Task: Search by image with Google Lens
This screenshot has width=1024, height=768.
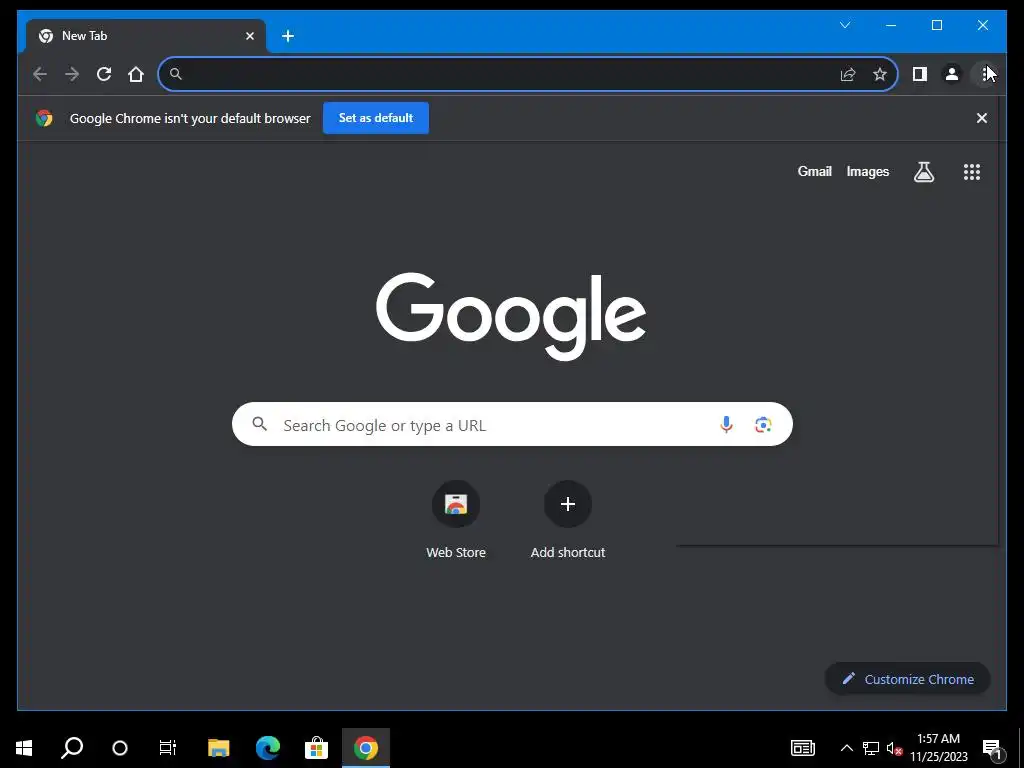Action: [763, 424]
